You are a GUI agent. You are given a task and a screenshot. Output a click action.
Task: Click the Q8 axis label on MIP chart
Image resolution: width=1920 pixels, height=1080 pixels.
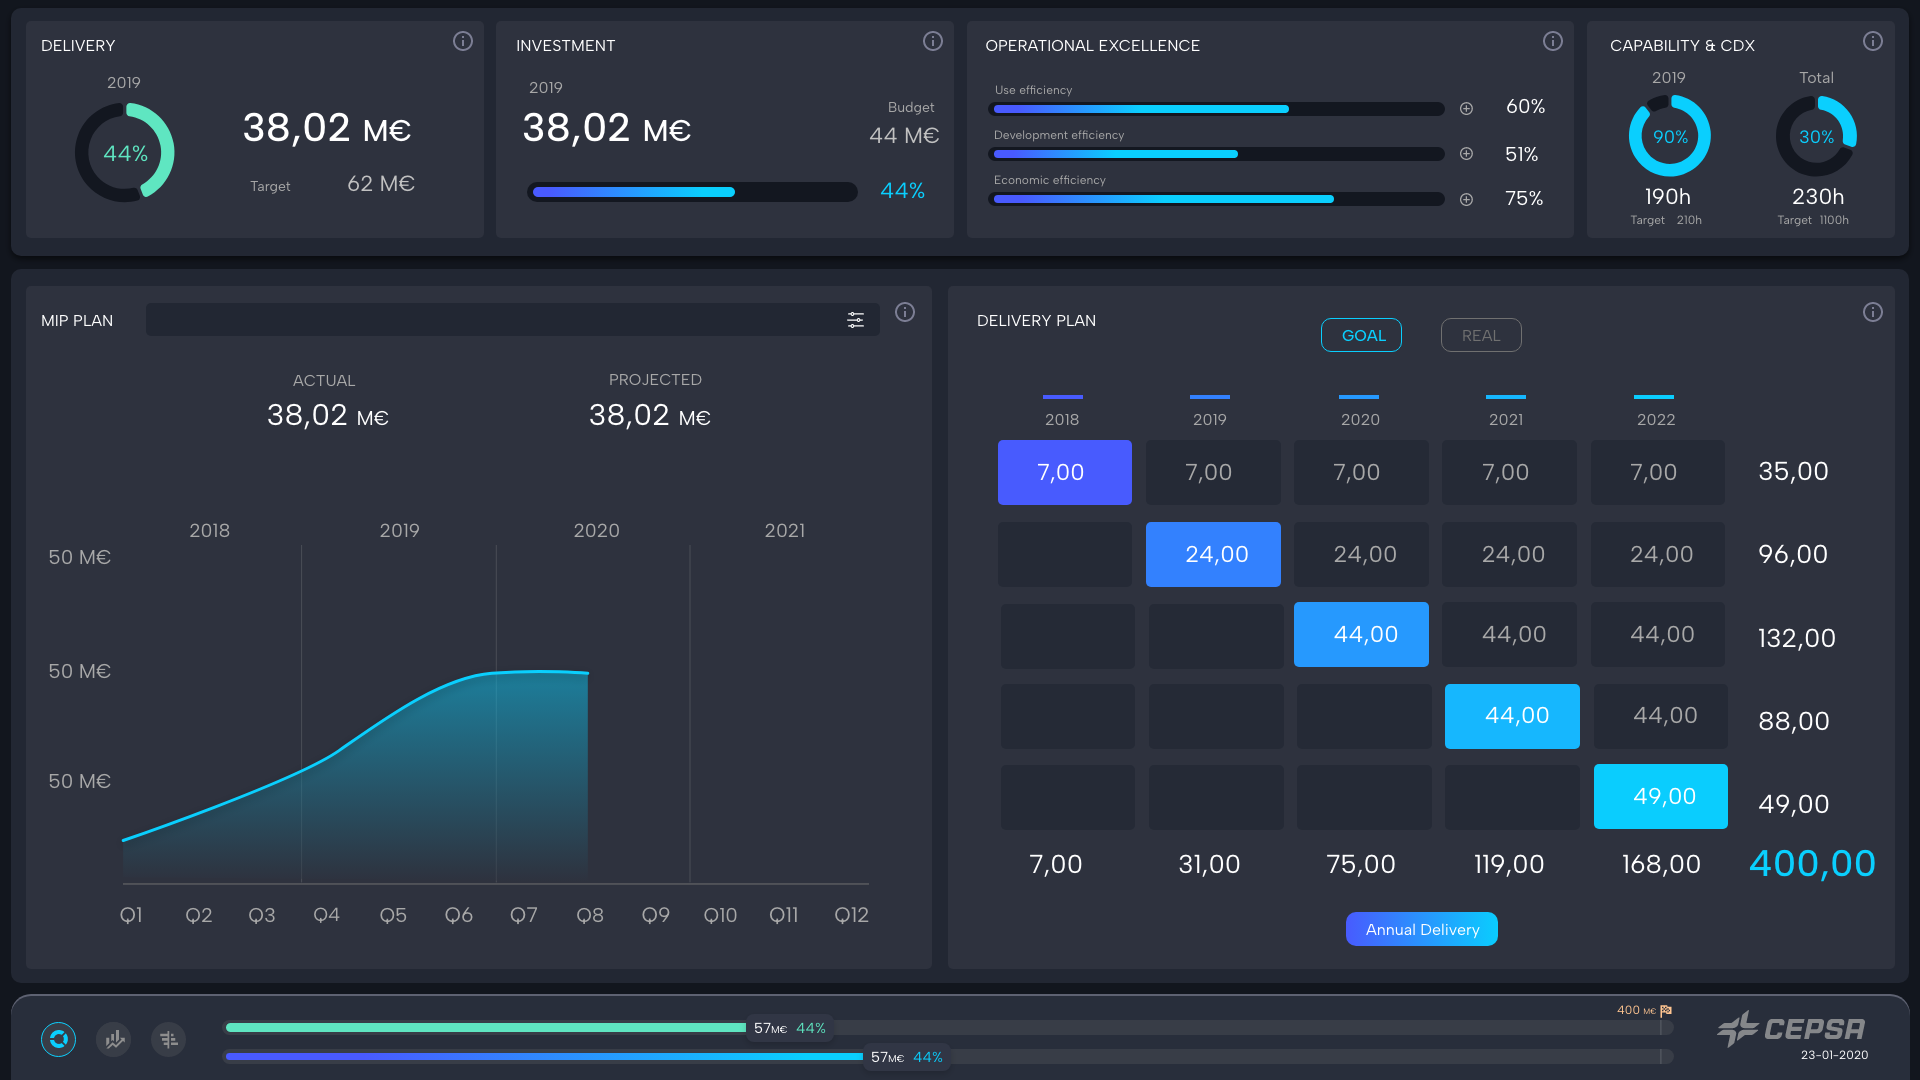click(590, 915)
